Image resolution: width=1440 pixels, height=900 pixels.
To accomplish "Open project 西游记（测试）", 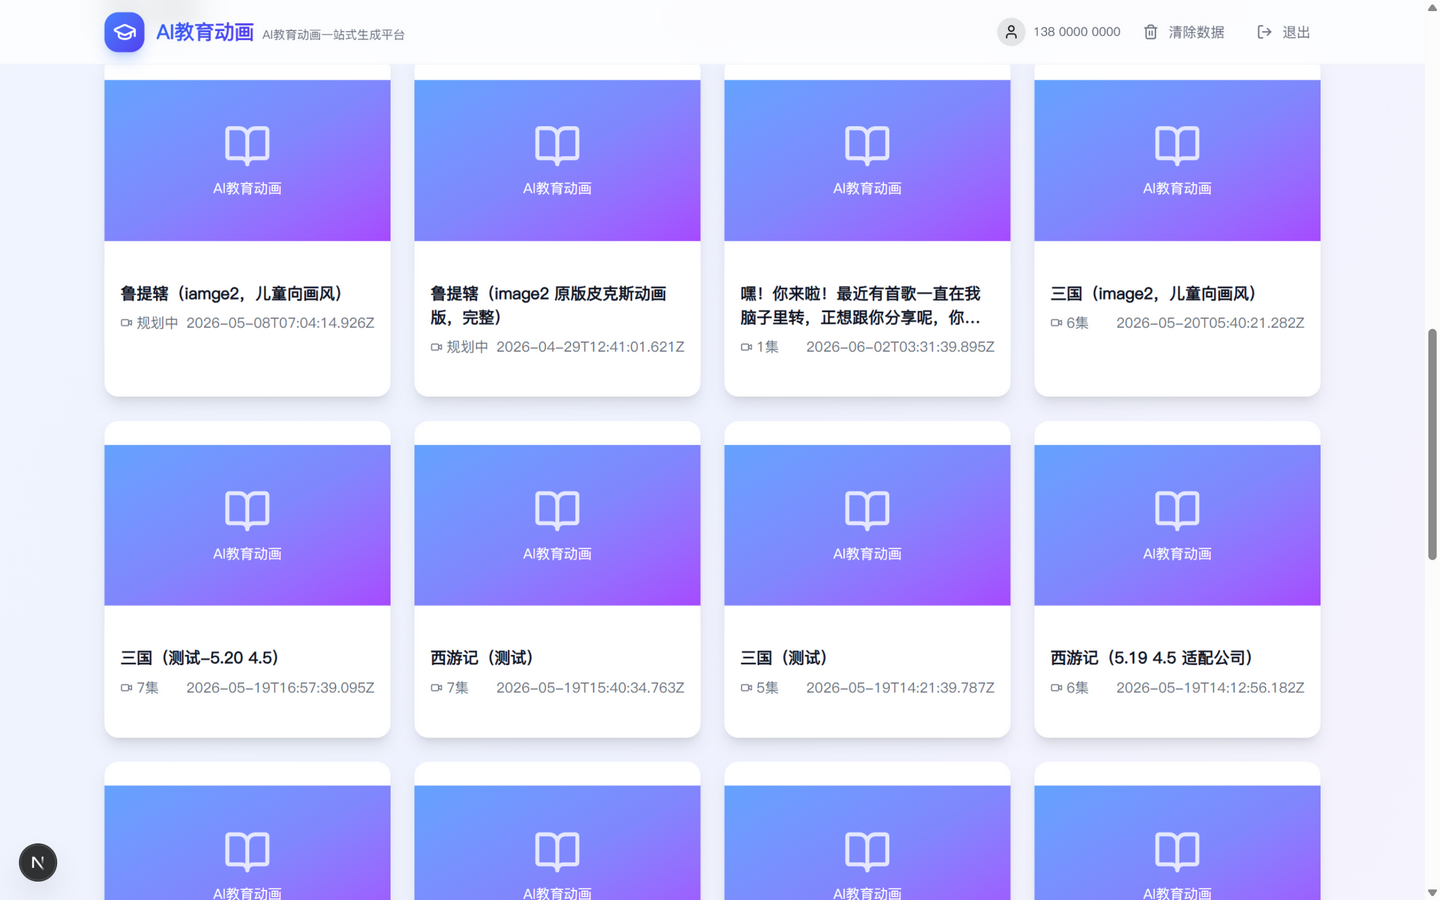I will pos(557,579).
